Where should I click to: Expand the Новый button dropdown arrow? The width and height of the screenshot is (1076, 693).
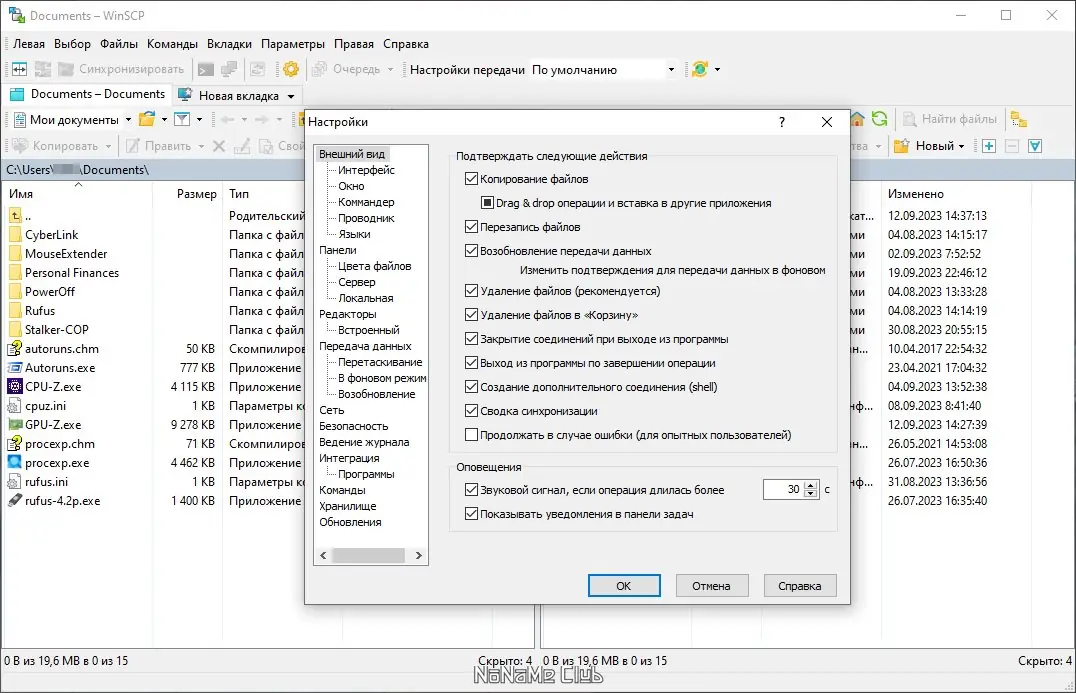click(961, 146)
